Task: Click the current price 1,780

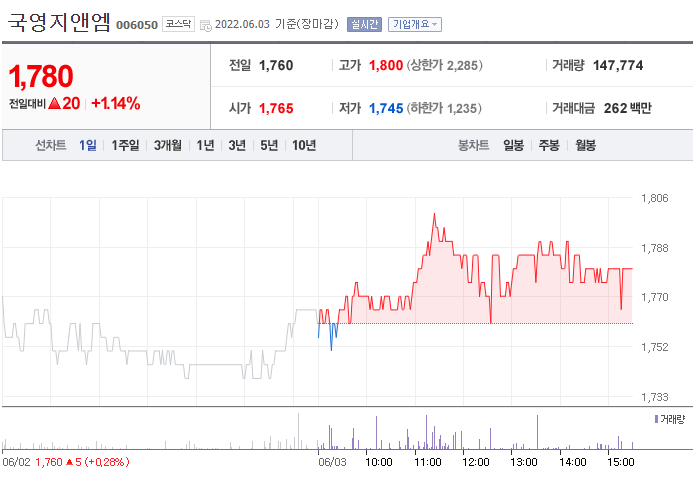Action: point(41,76)
